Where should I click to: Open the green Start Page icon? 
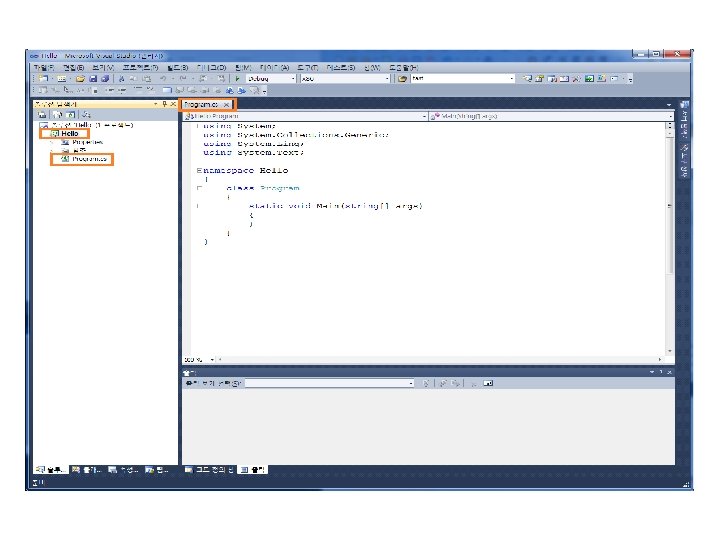coord(589,79)
